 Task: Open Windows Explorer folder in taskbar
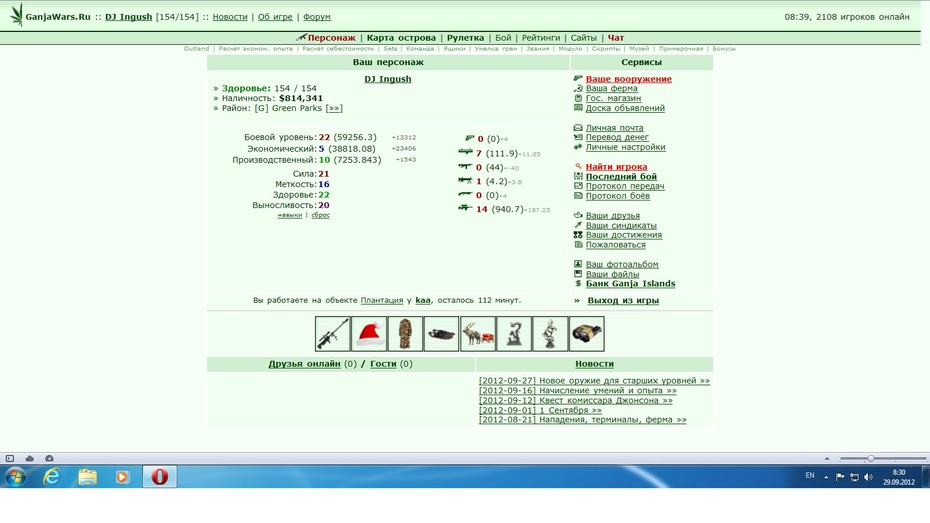[87, 477]
